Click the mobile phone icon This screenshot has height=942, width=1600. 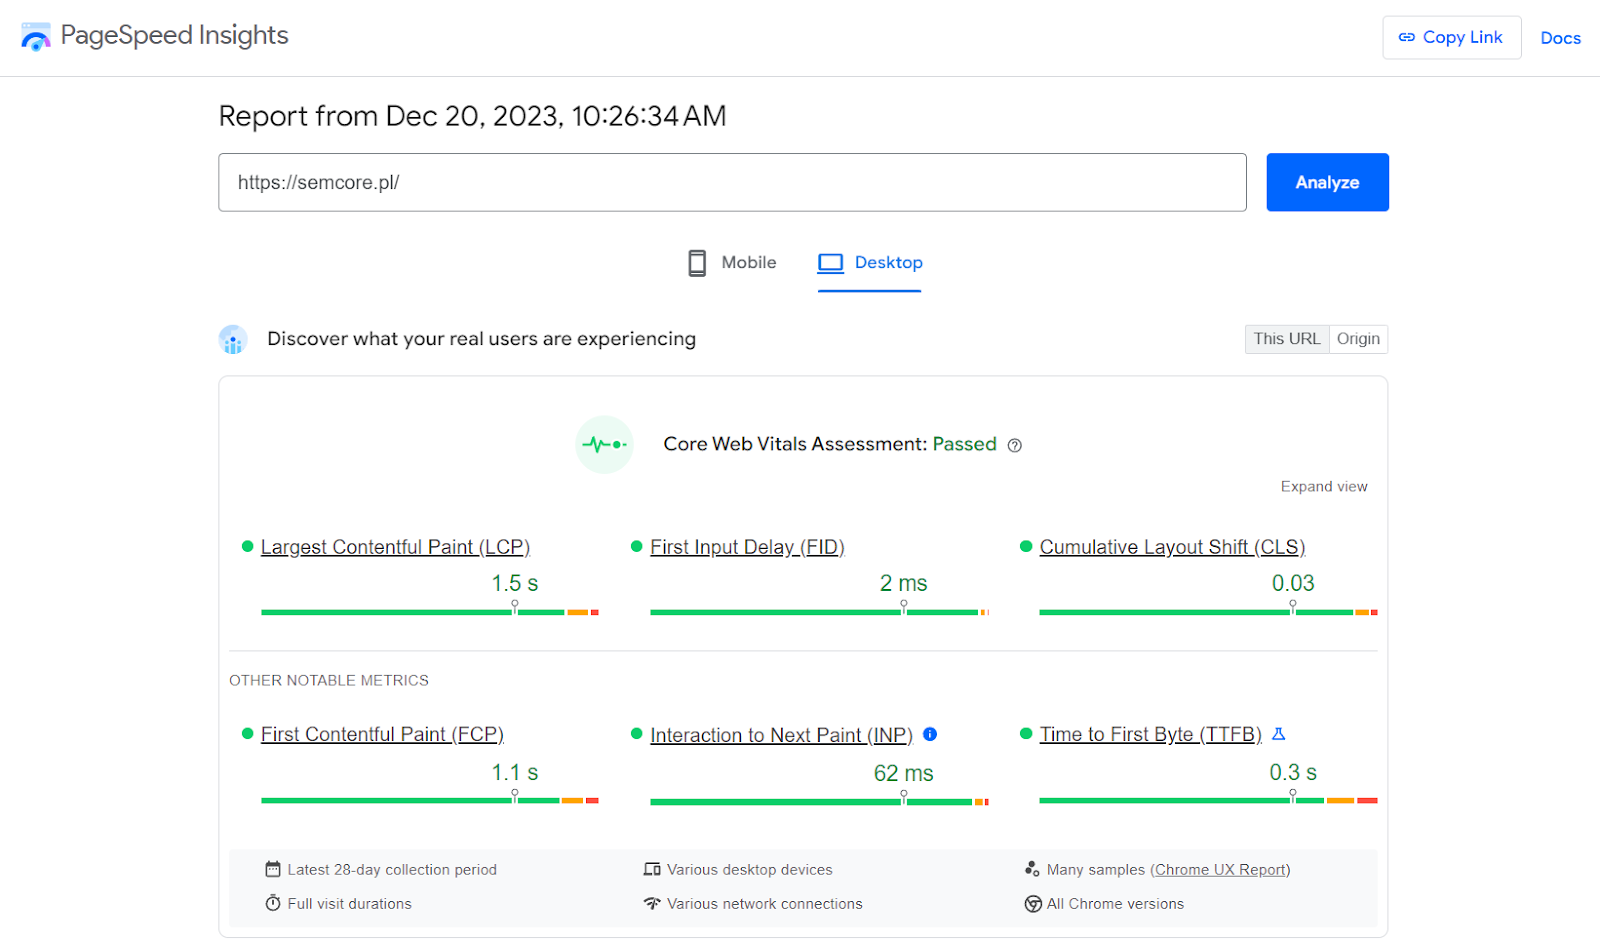pyautogui.click(x=697, y=263)
